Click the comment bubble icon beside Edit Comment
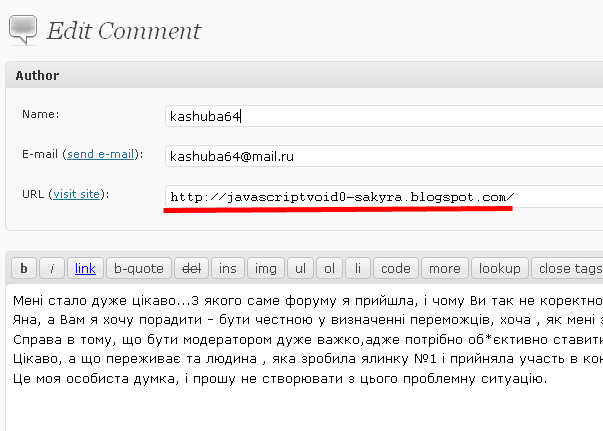 point(22,30)
